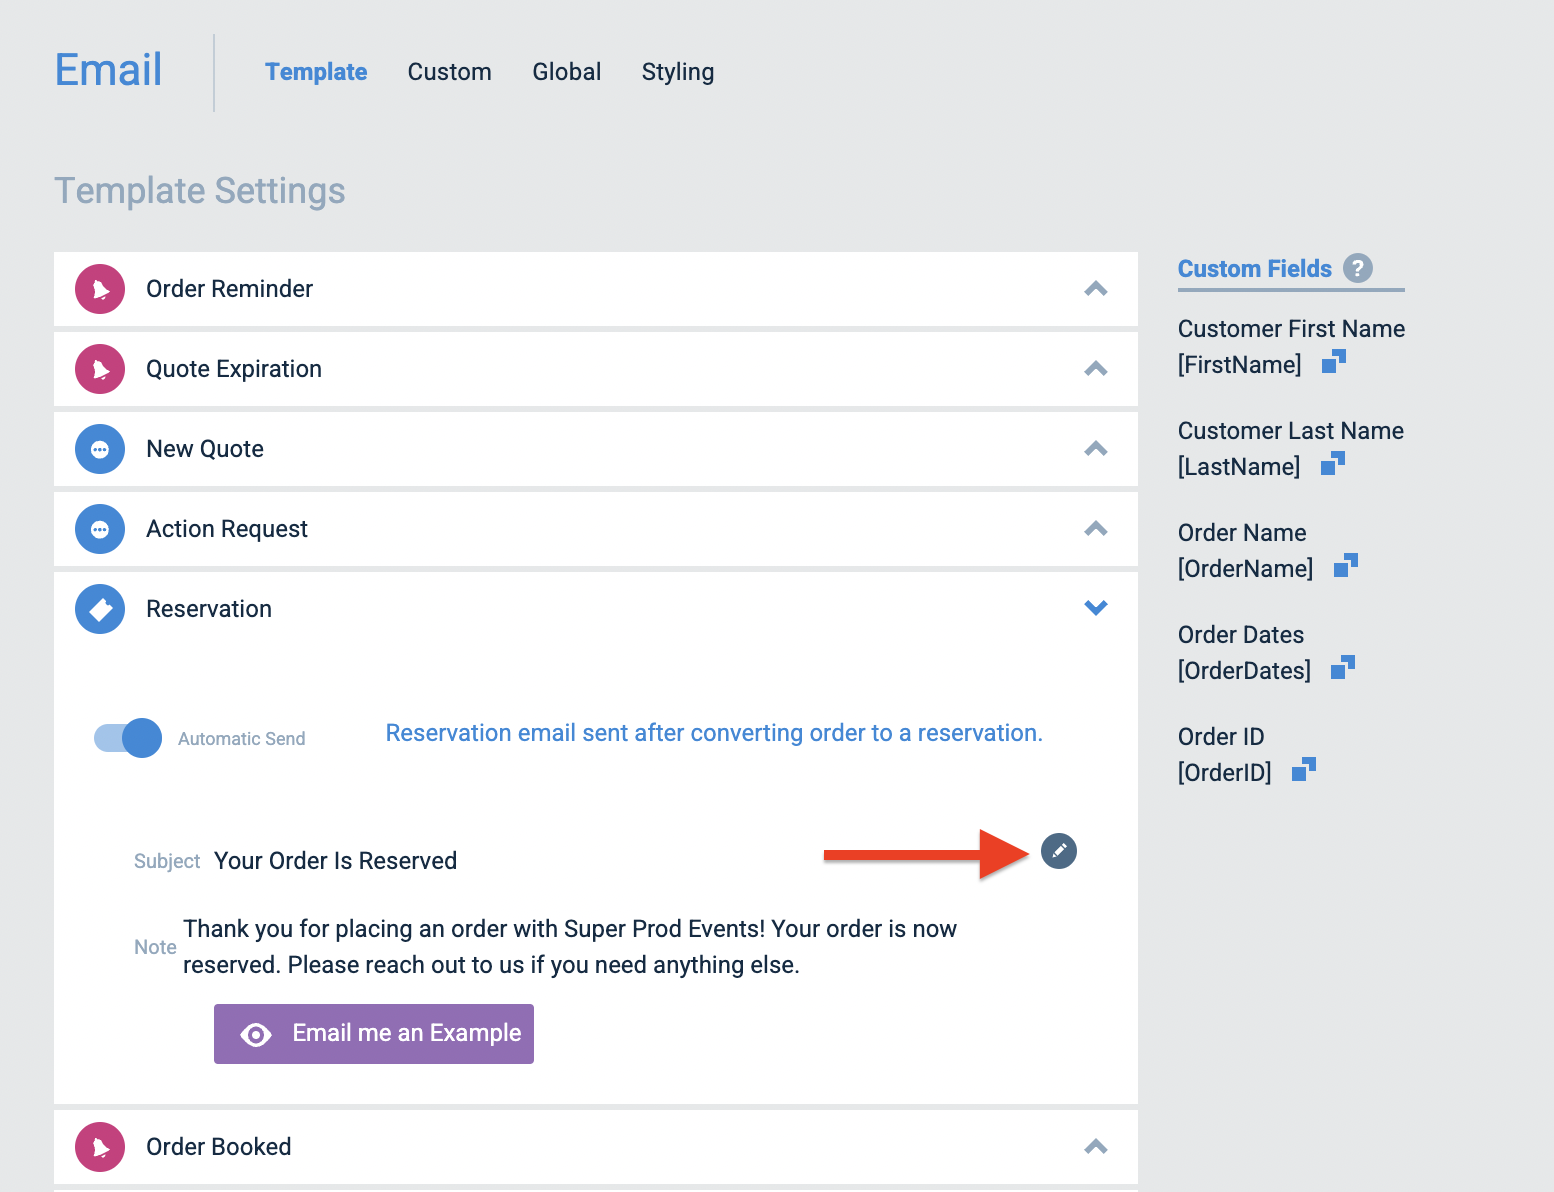Open the Styling tab
The height and width of the screenshot is (1192, 1554).
tap(677, 71)
